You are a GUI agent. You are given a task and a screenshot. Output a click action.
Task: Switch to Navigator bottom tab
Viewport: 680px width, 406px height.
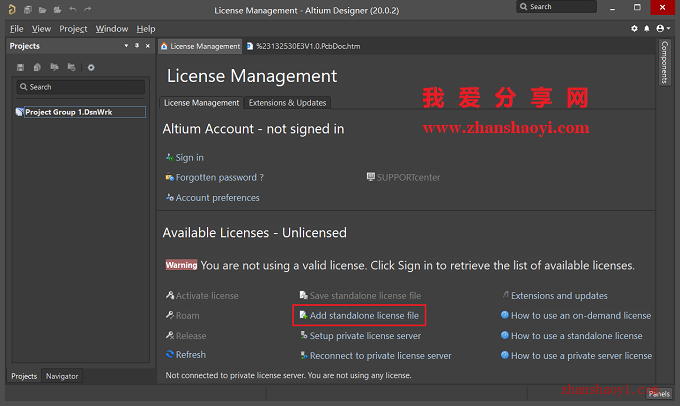point(62,376)
